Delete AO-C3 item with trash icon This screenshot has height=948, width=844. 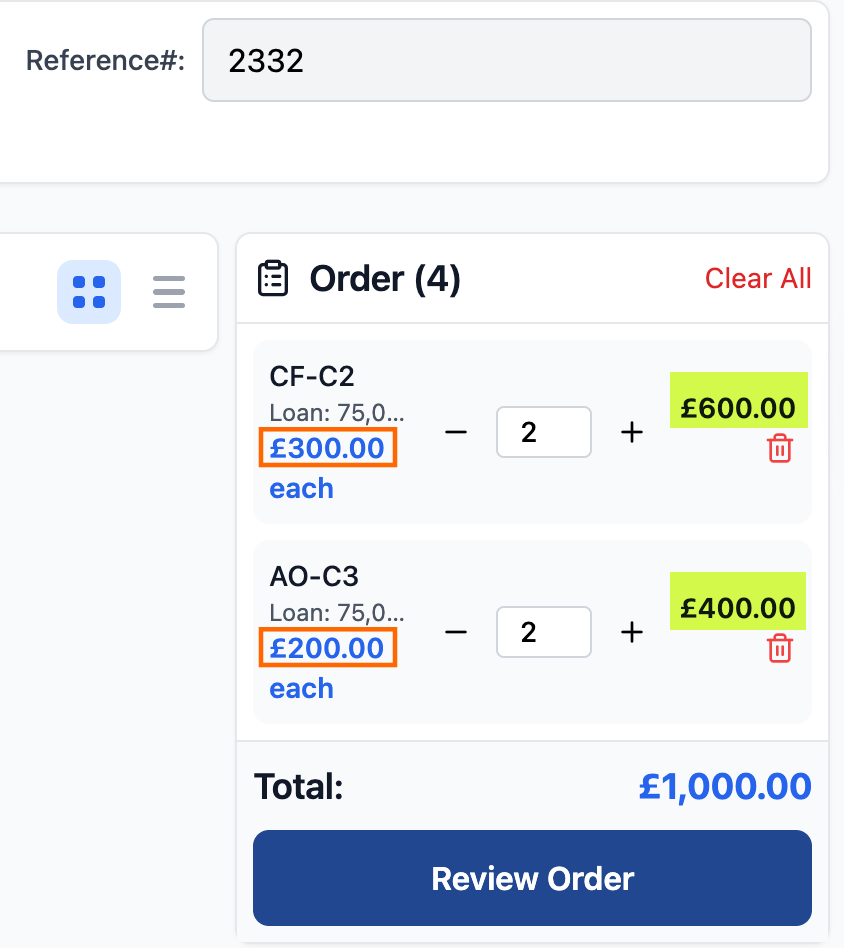click(779, 649)
